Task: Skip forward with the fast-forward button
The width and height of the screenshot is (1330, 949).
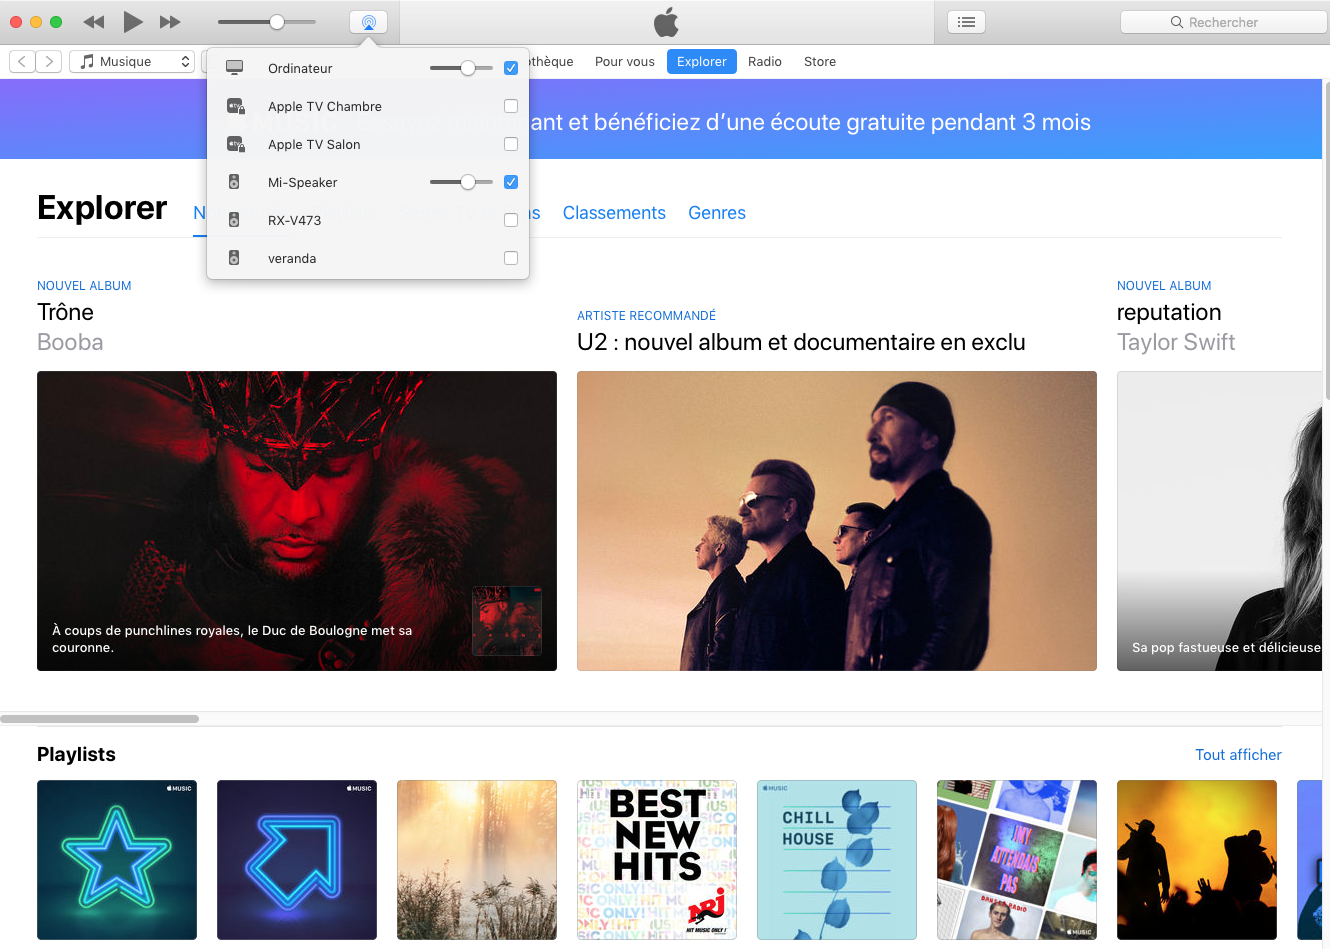Action: (x=171, y=22)
